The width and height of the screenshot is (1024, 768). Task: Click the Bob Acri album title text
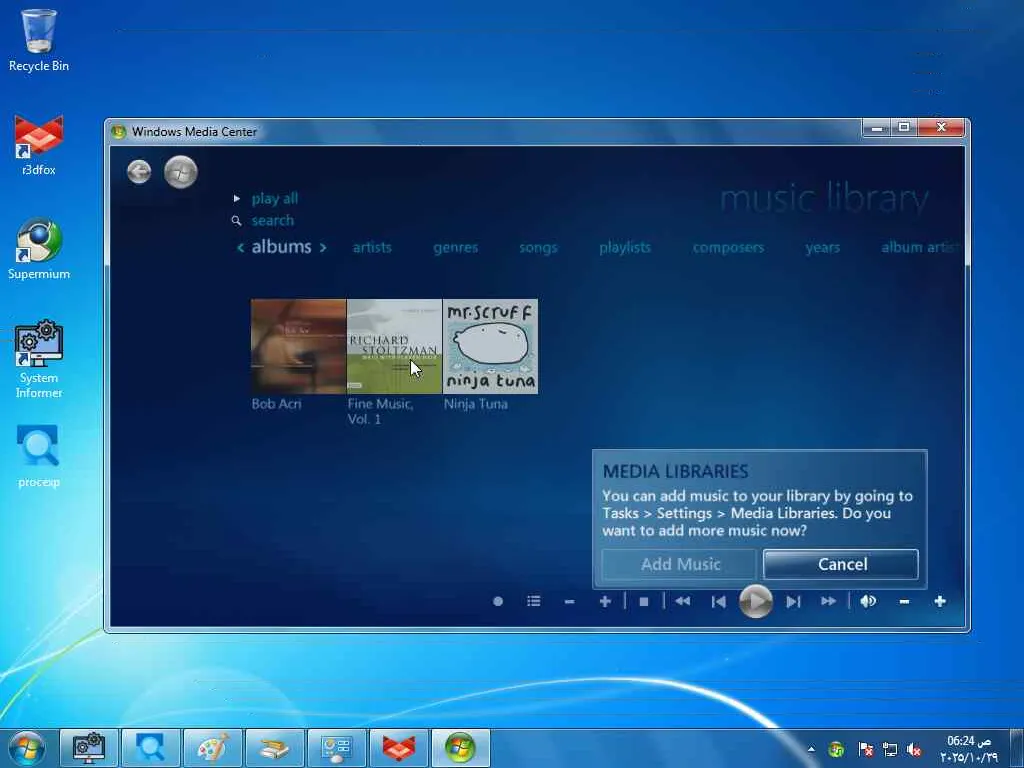pos(276,404)
